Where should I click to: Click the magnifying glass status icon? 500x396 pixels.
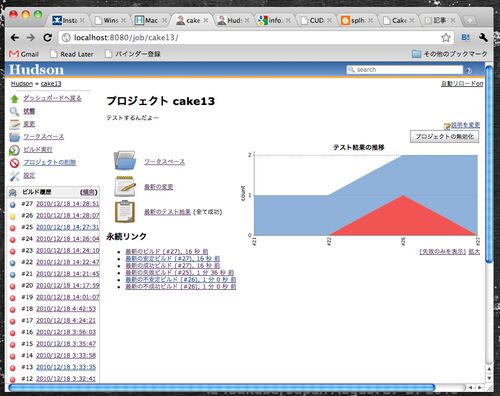pos(14,111)
